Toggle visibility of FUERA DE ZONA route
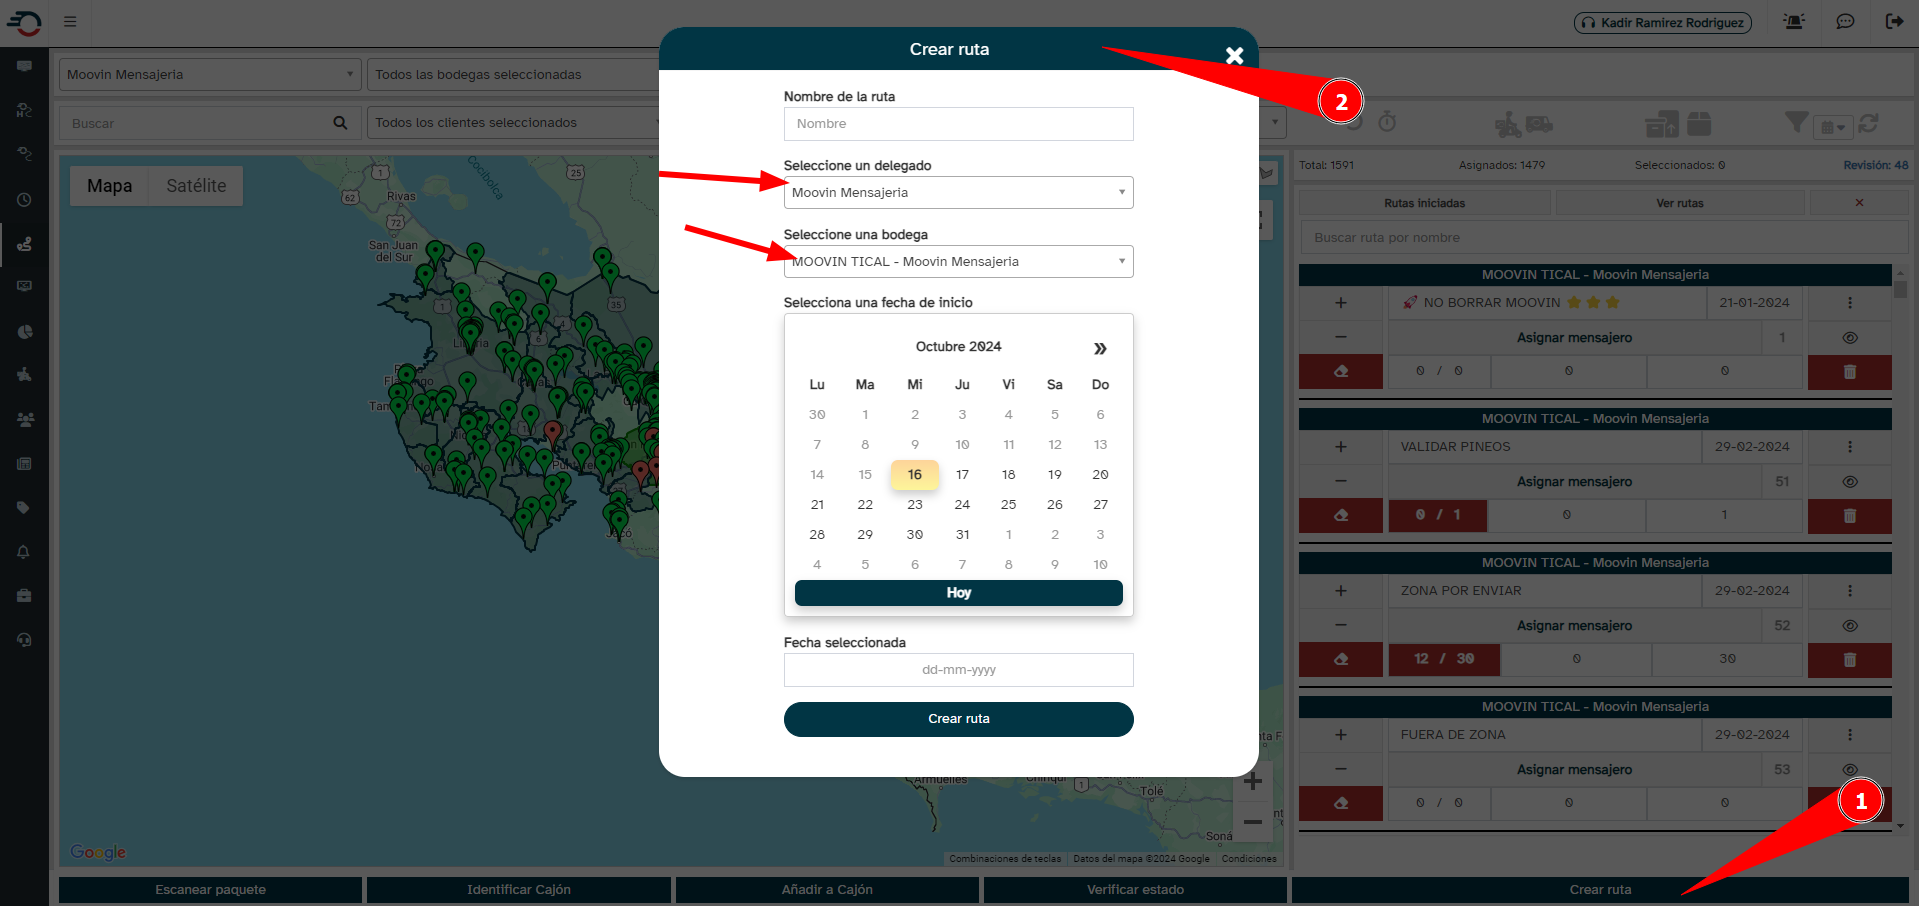The width and height of the screenshot is (1919, 906). click(1850, 770)
